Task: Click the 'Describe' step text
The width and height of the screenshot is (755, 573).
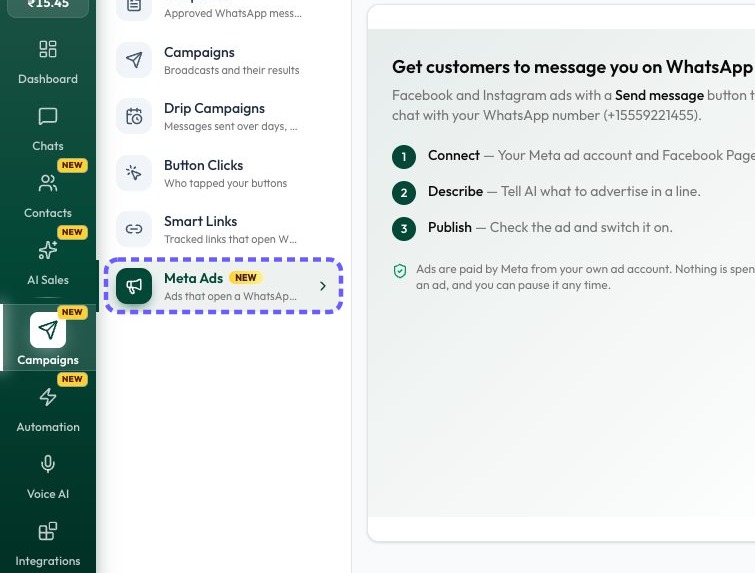Action: coord(455,191)
